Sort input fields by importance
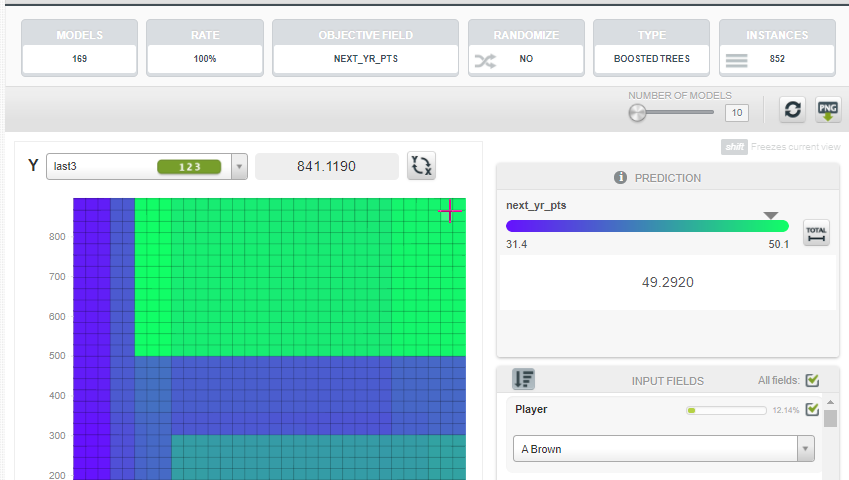The height and width of the screenshot is (480, 849). 524,379
